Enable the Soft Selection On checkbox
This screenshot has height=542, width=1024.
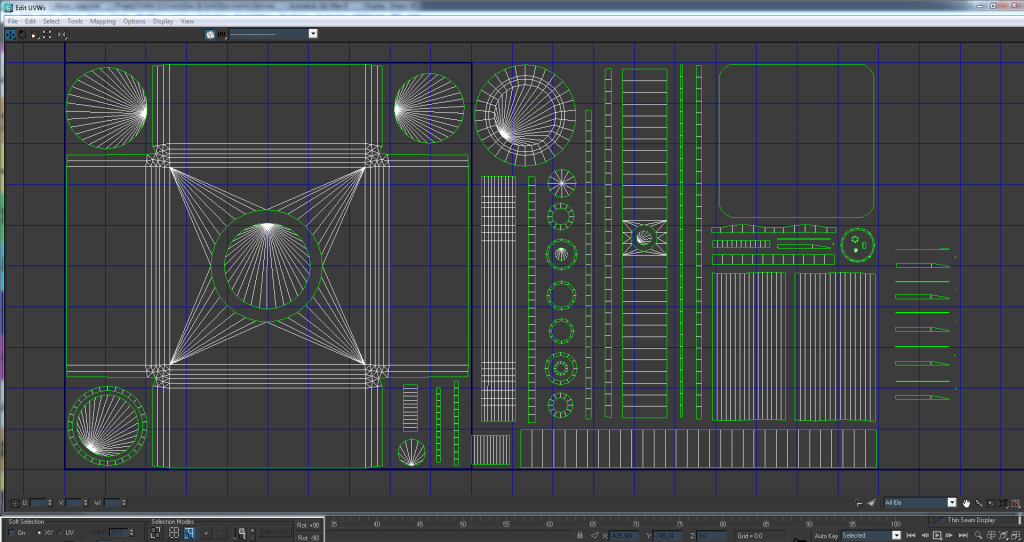12,533
